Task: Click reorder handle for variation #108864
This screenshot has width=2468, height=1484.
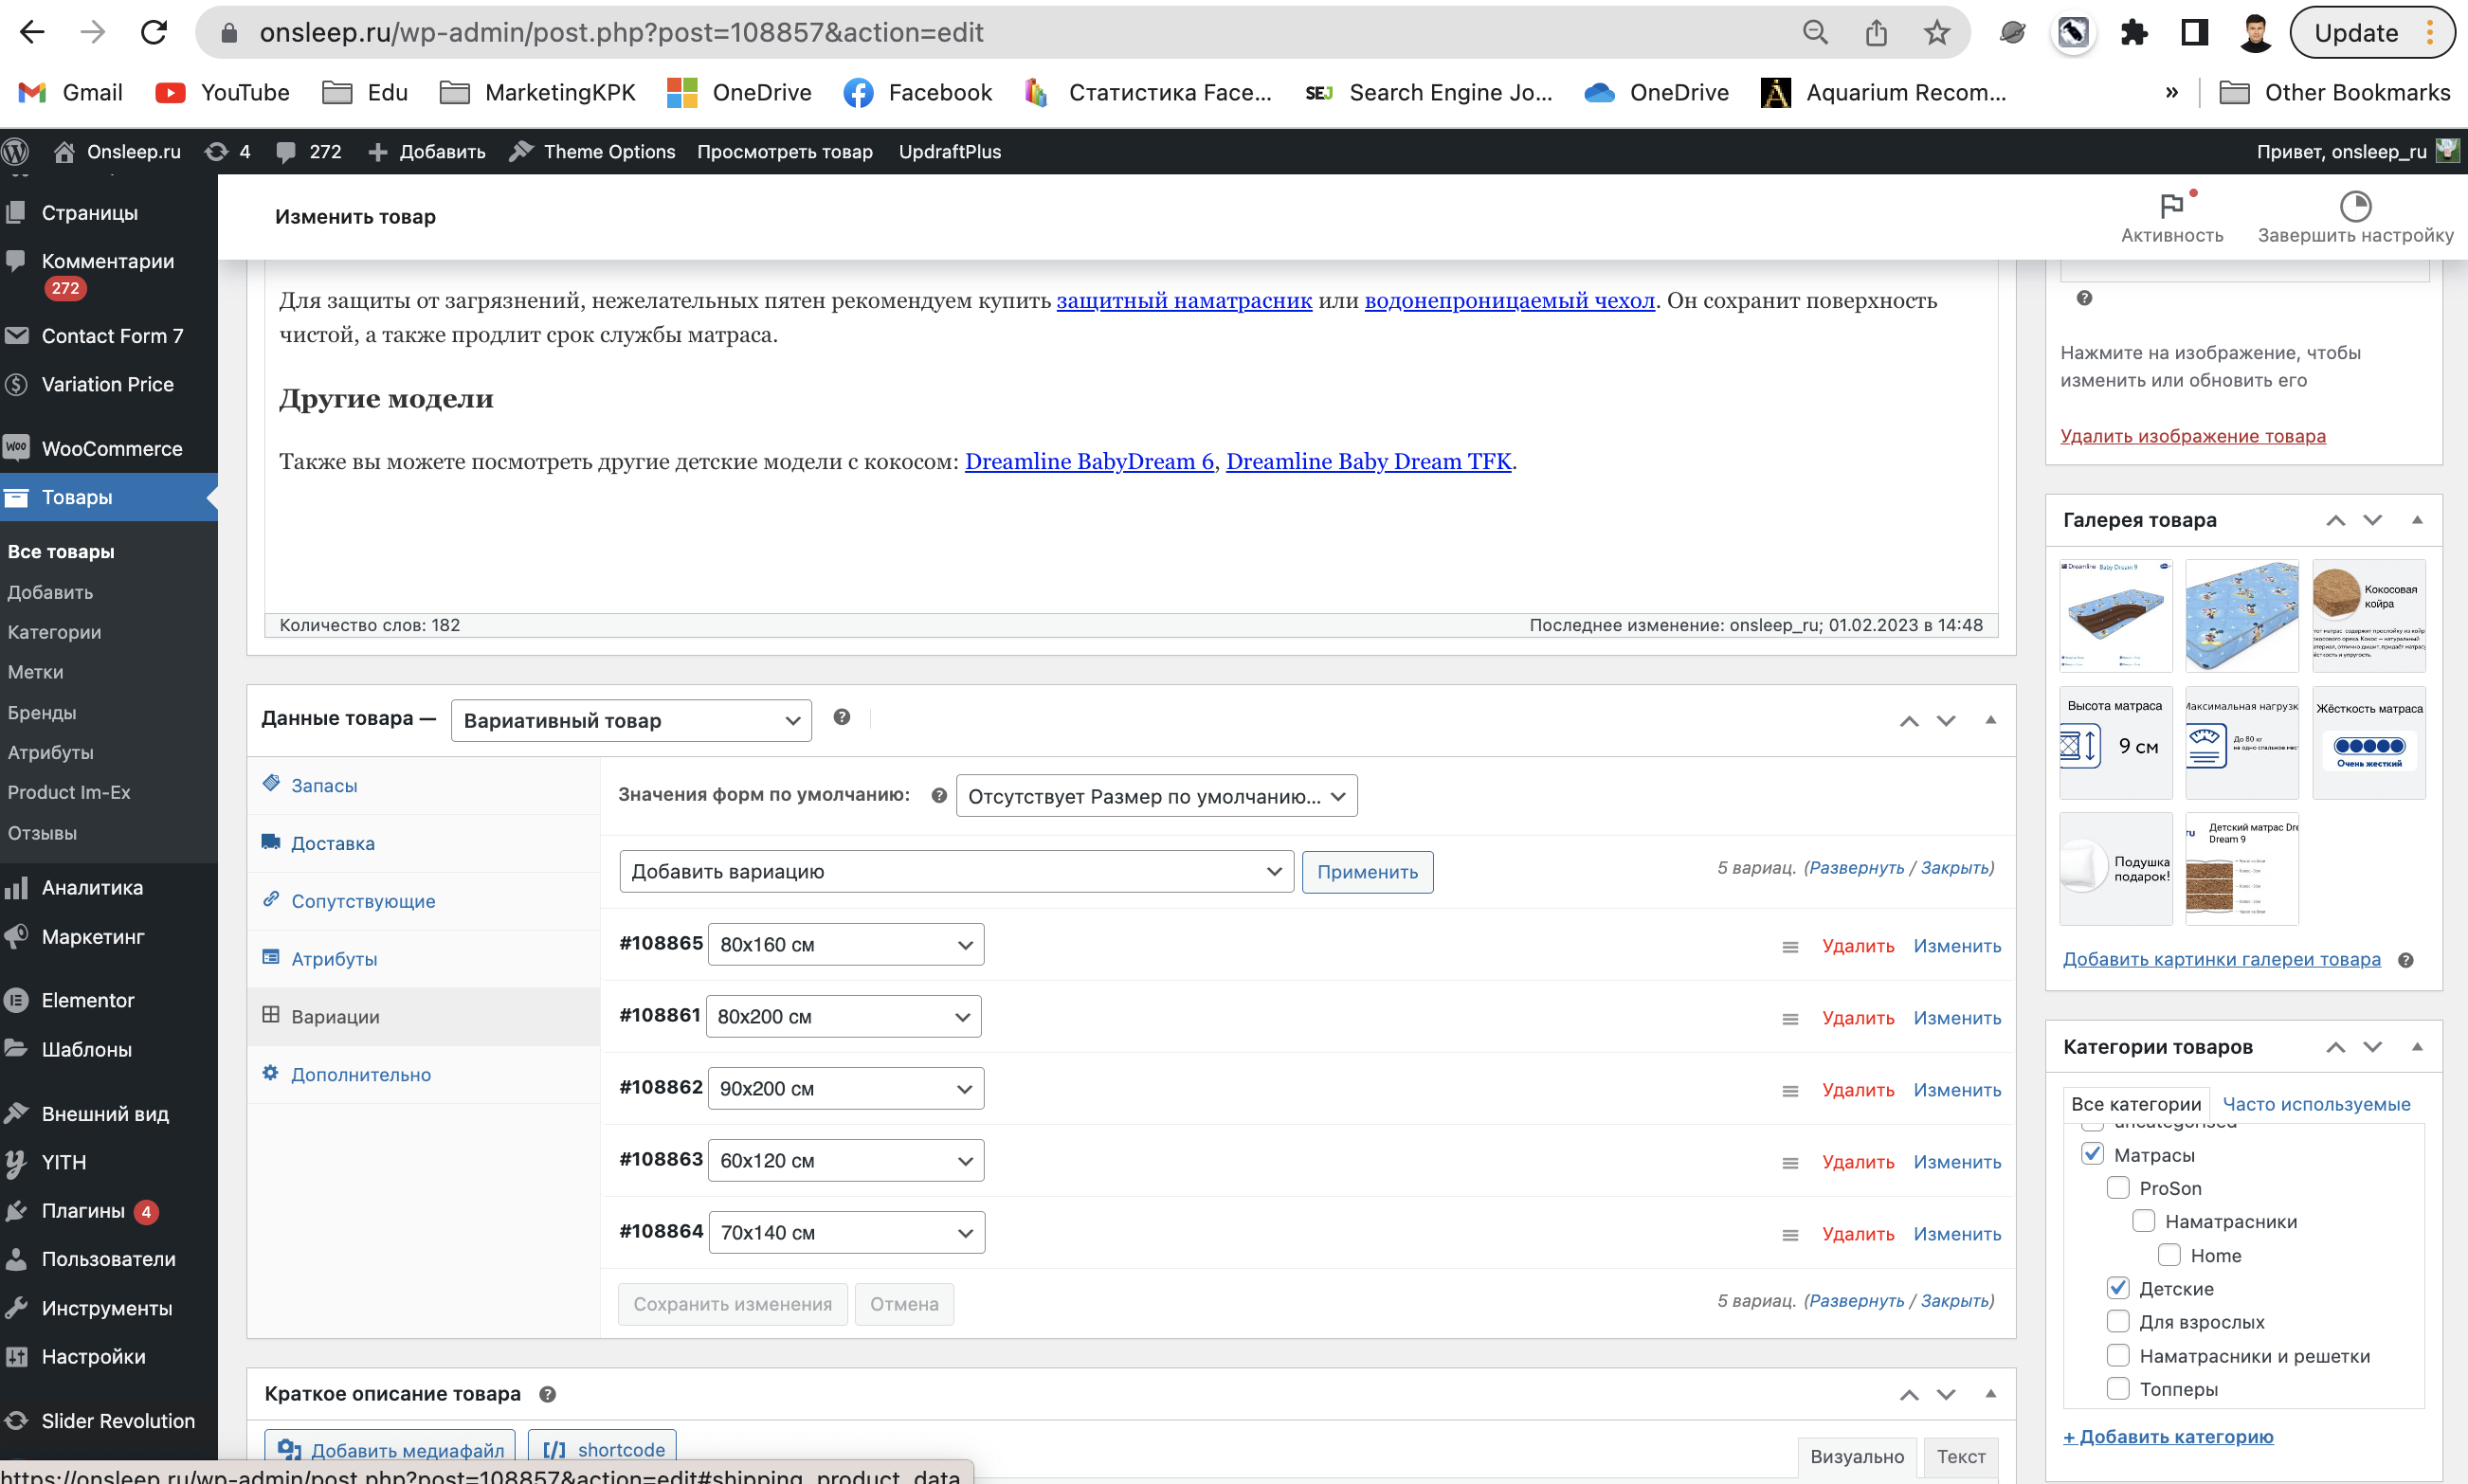Action: pyautogui.click(x=1790, y=1234)
